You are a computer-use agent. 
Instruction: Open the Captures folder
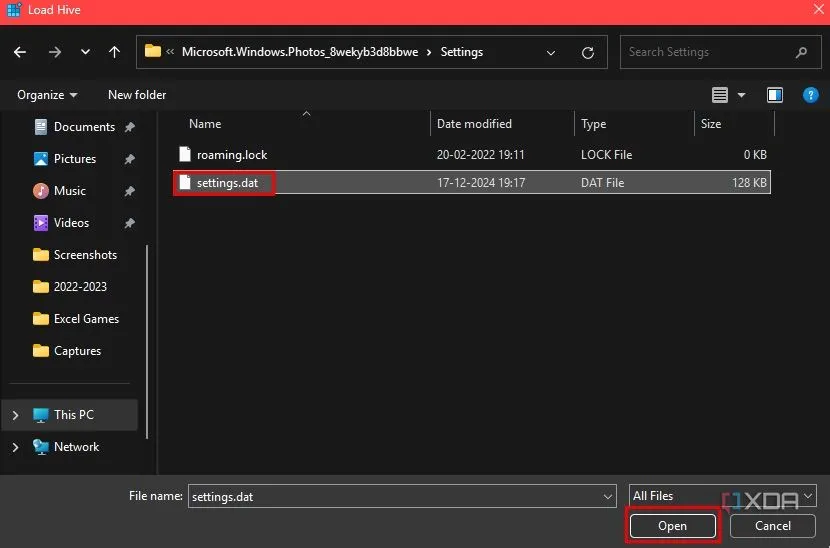tap(77, 351)
